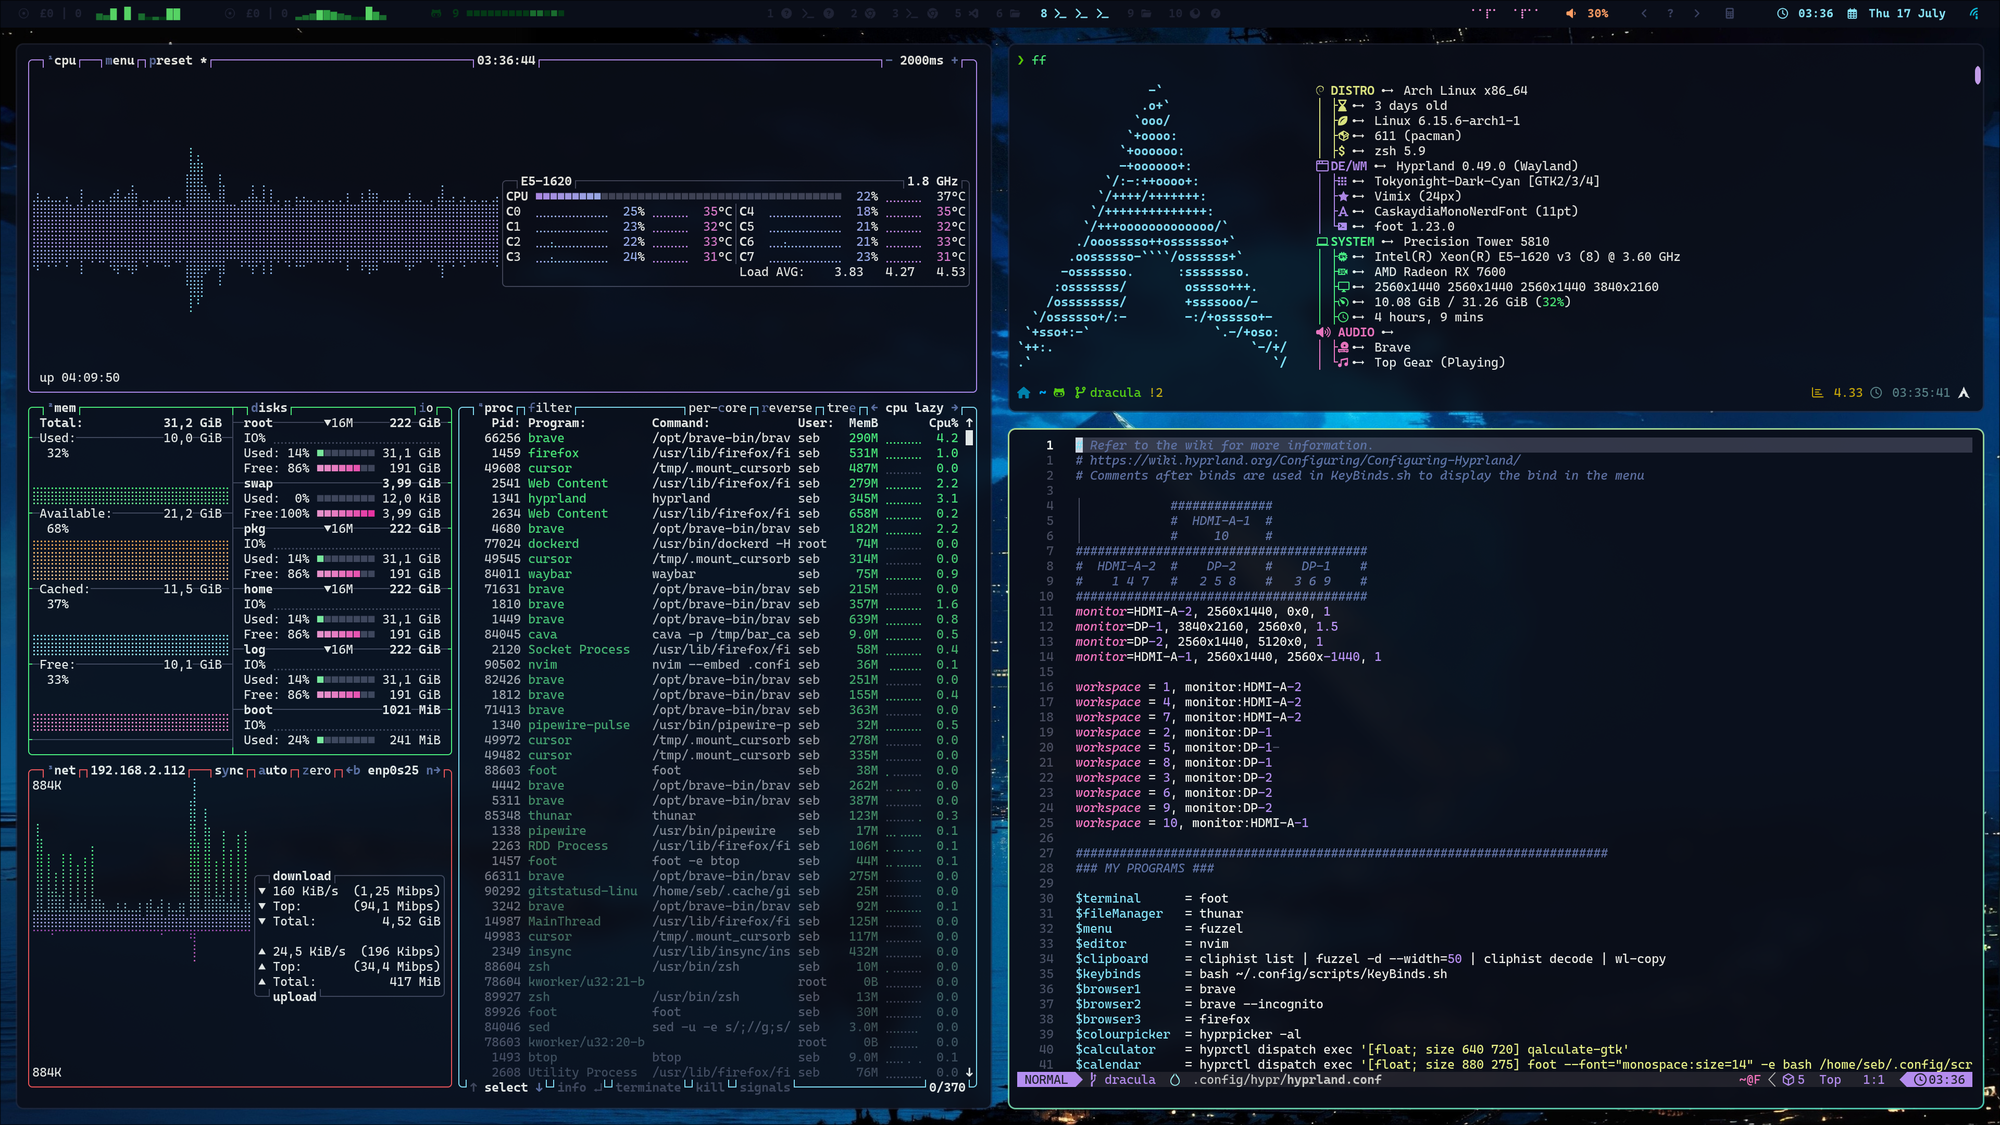Image resolution: width=2000 pixels, height=1125 pixels.
Task: Change the cpu lazy sorting selector in btop
Action: (914, 408)
